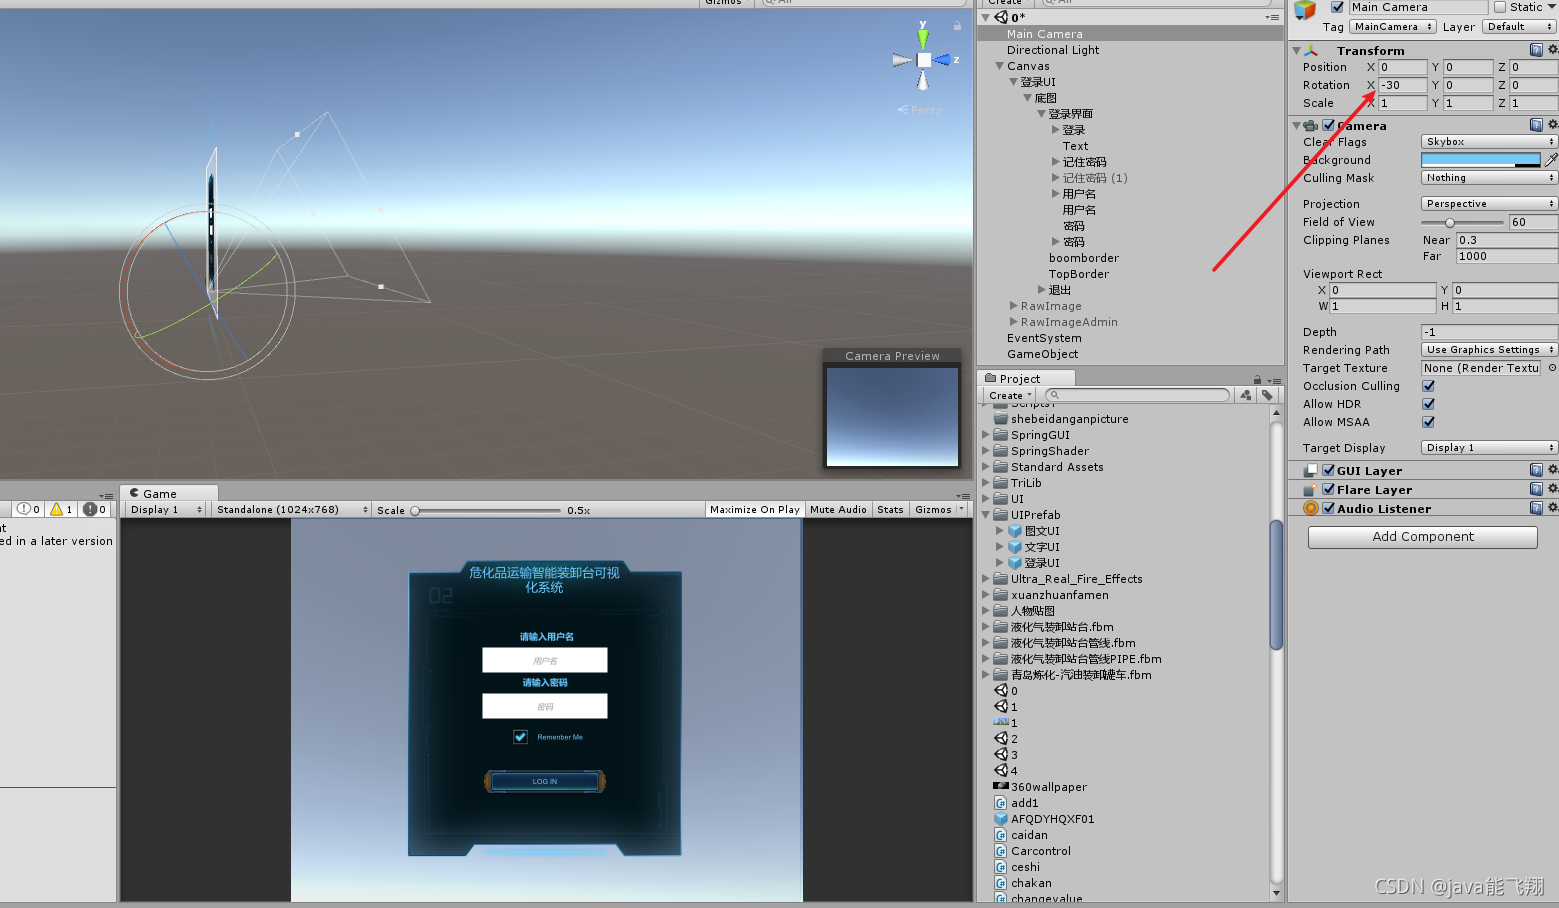The width and height of the screenshot is (1559, 908).
Task: Open the Tag dropdown showing MainCamera
Action: 1392,26
